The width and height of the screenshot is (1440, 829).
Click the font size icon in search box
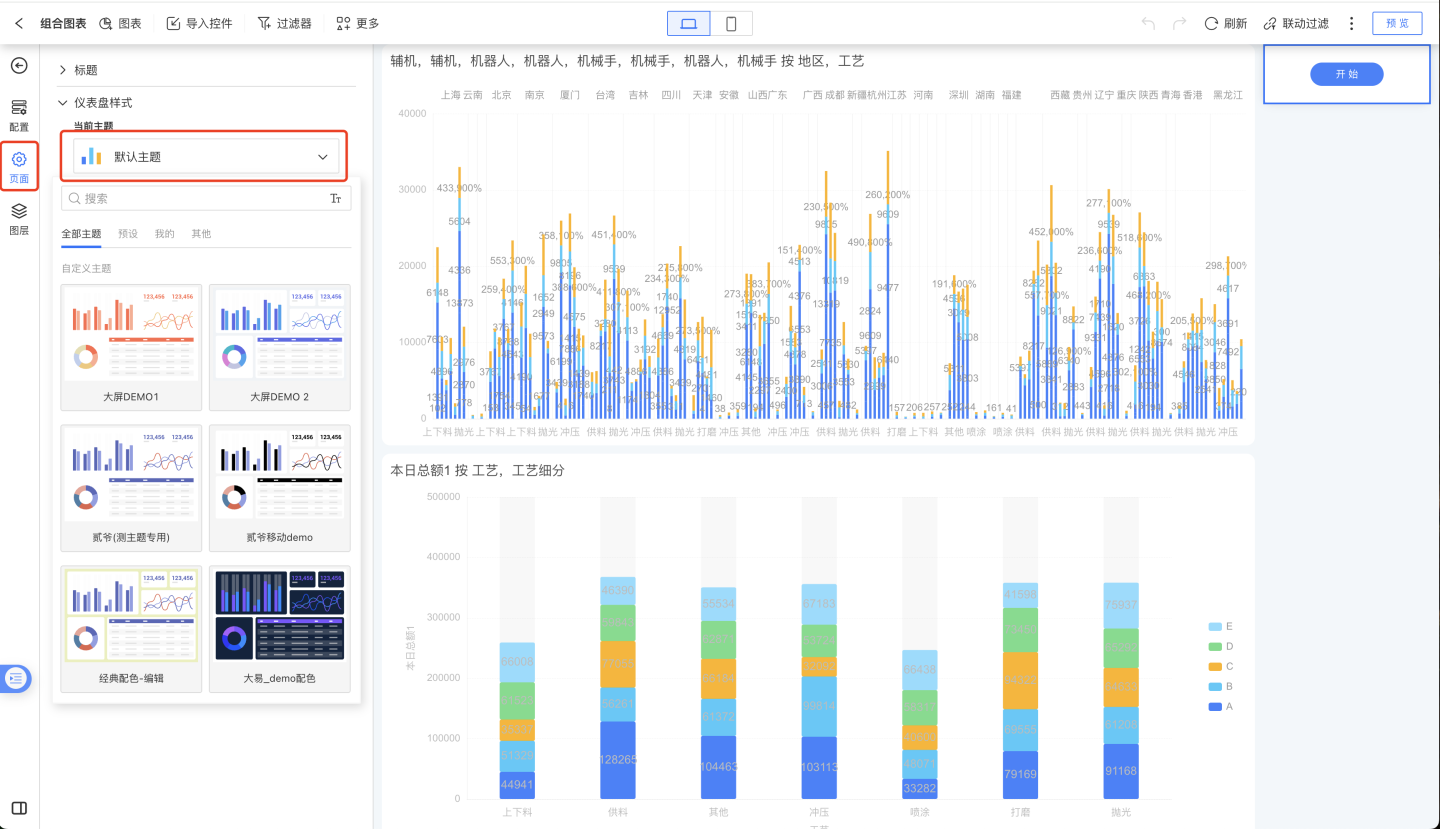tap(336, 199)
